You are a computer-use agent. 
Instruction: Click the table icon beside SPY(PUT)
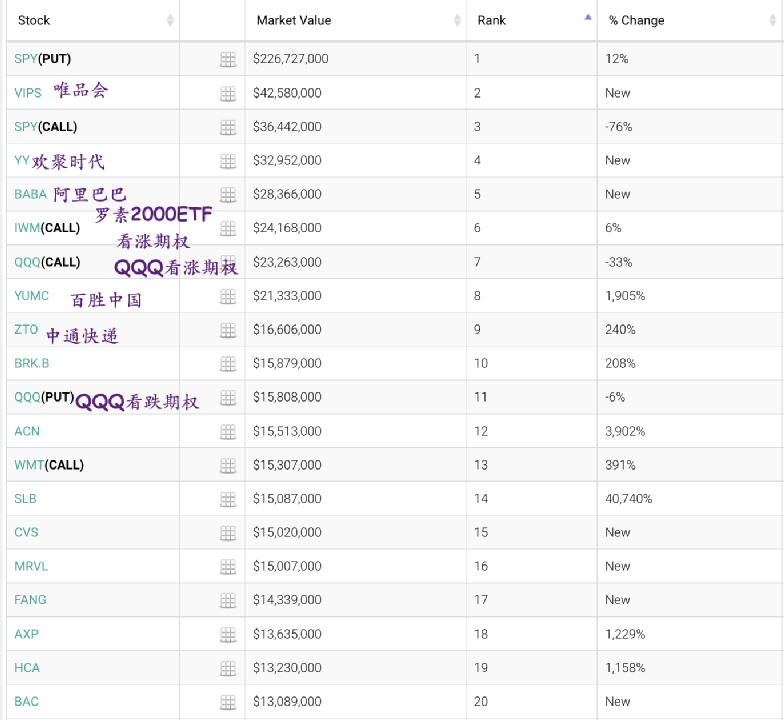click(x=227, y=60)
